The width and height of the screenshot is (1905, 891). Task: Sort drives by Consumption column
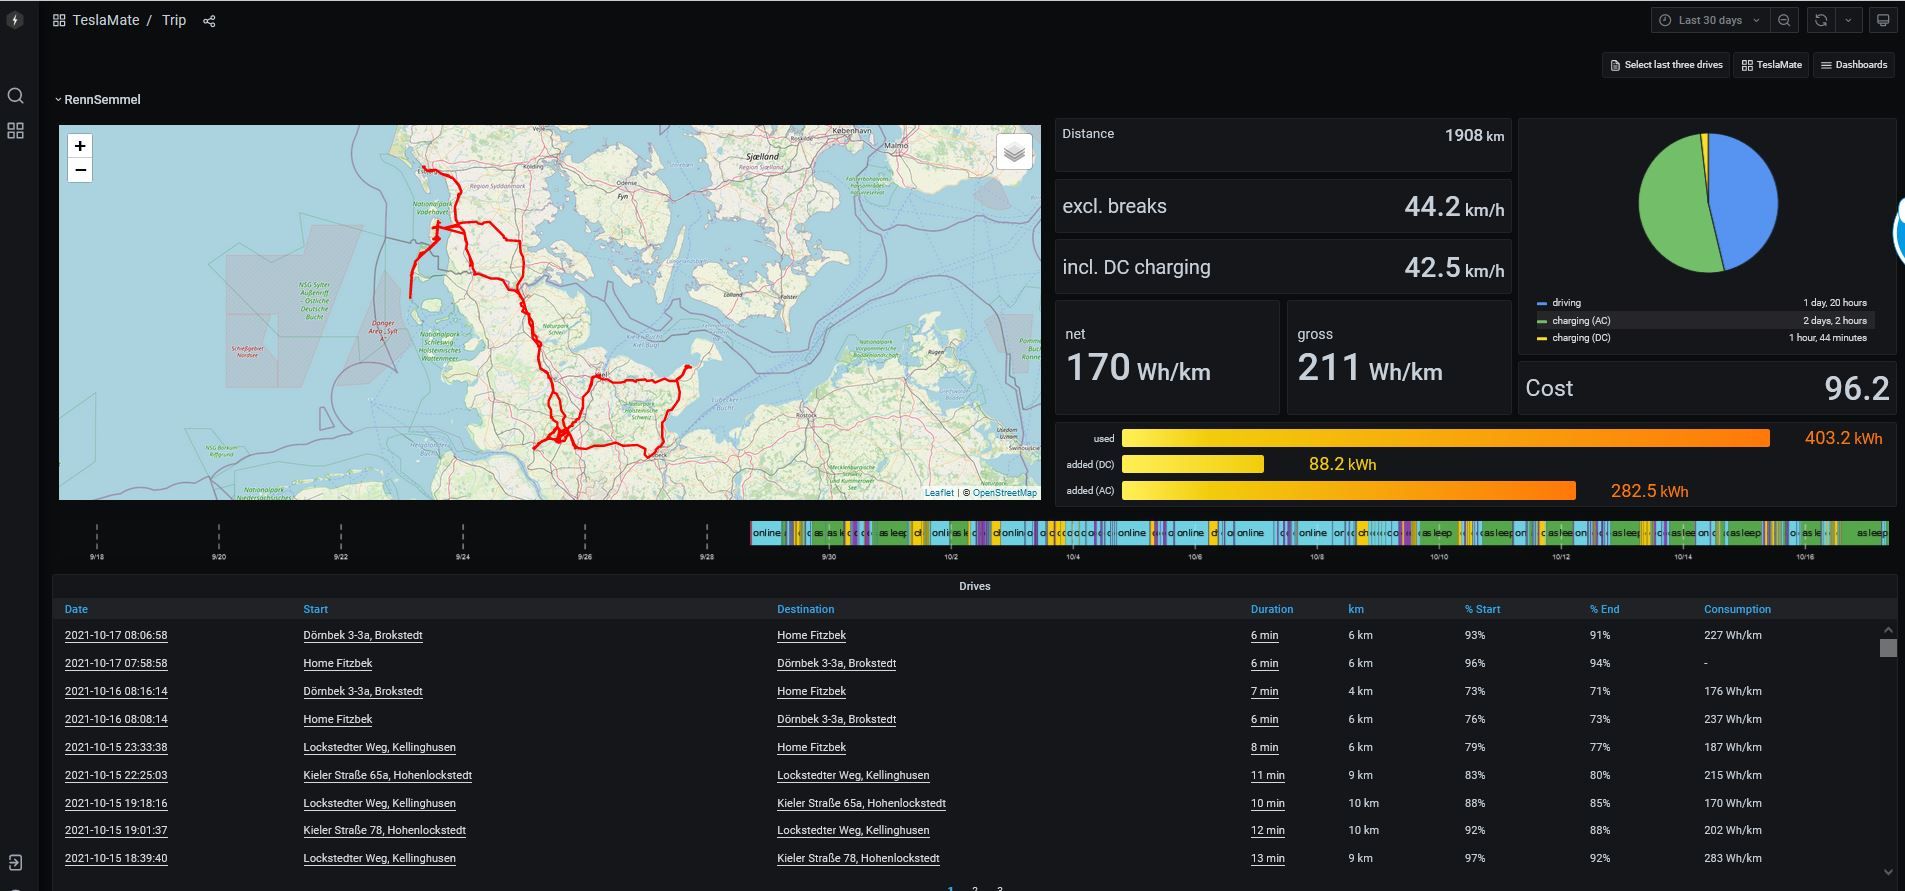pos(1737,609)
